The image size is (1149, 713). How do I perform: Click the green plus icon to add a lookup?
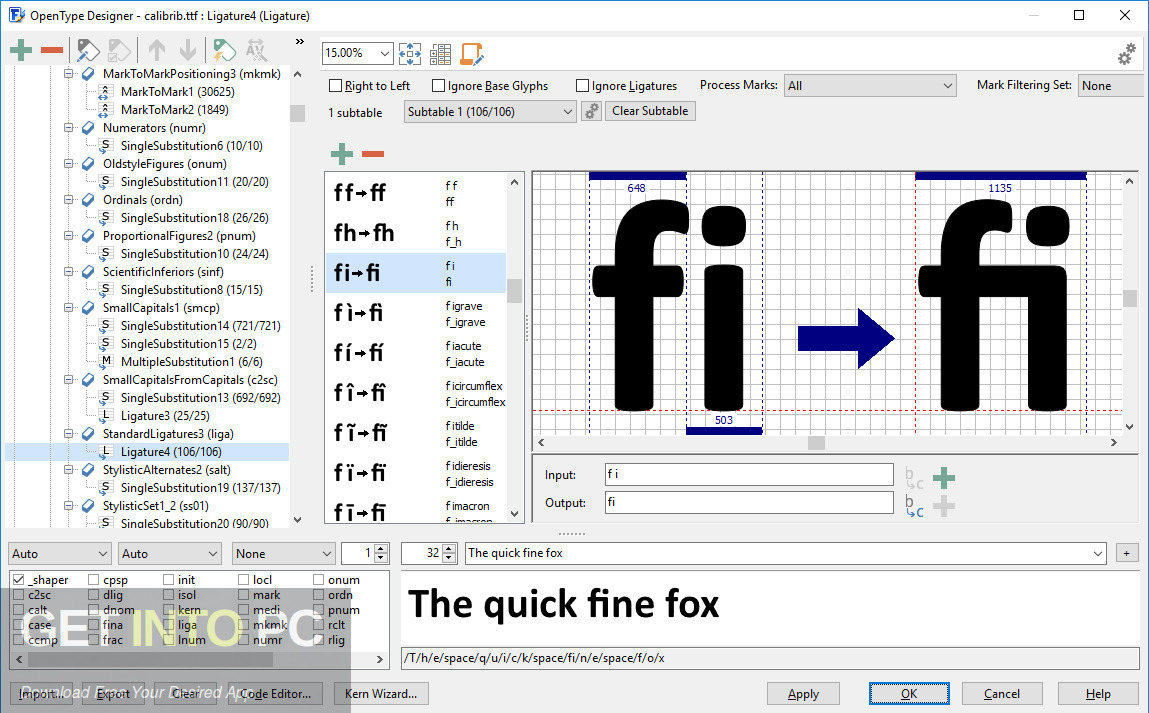21,50
